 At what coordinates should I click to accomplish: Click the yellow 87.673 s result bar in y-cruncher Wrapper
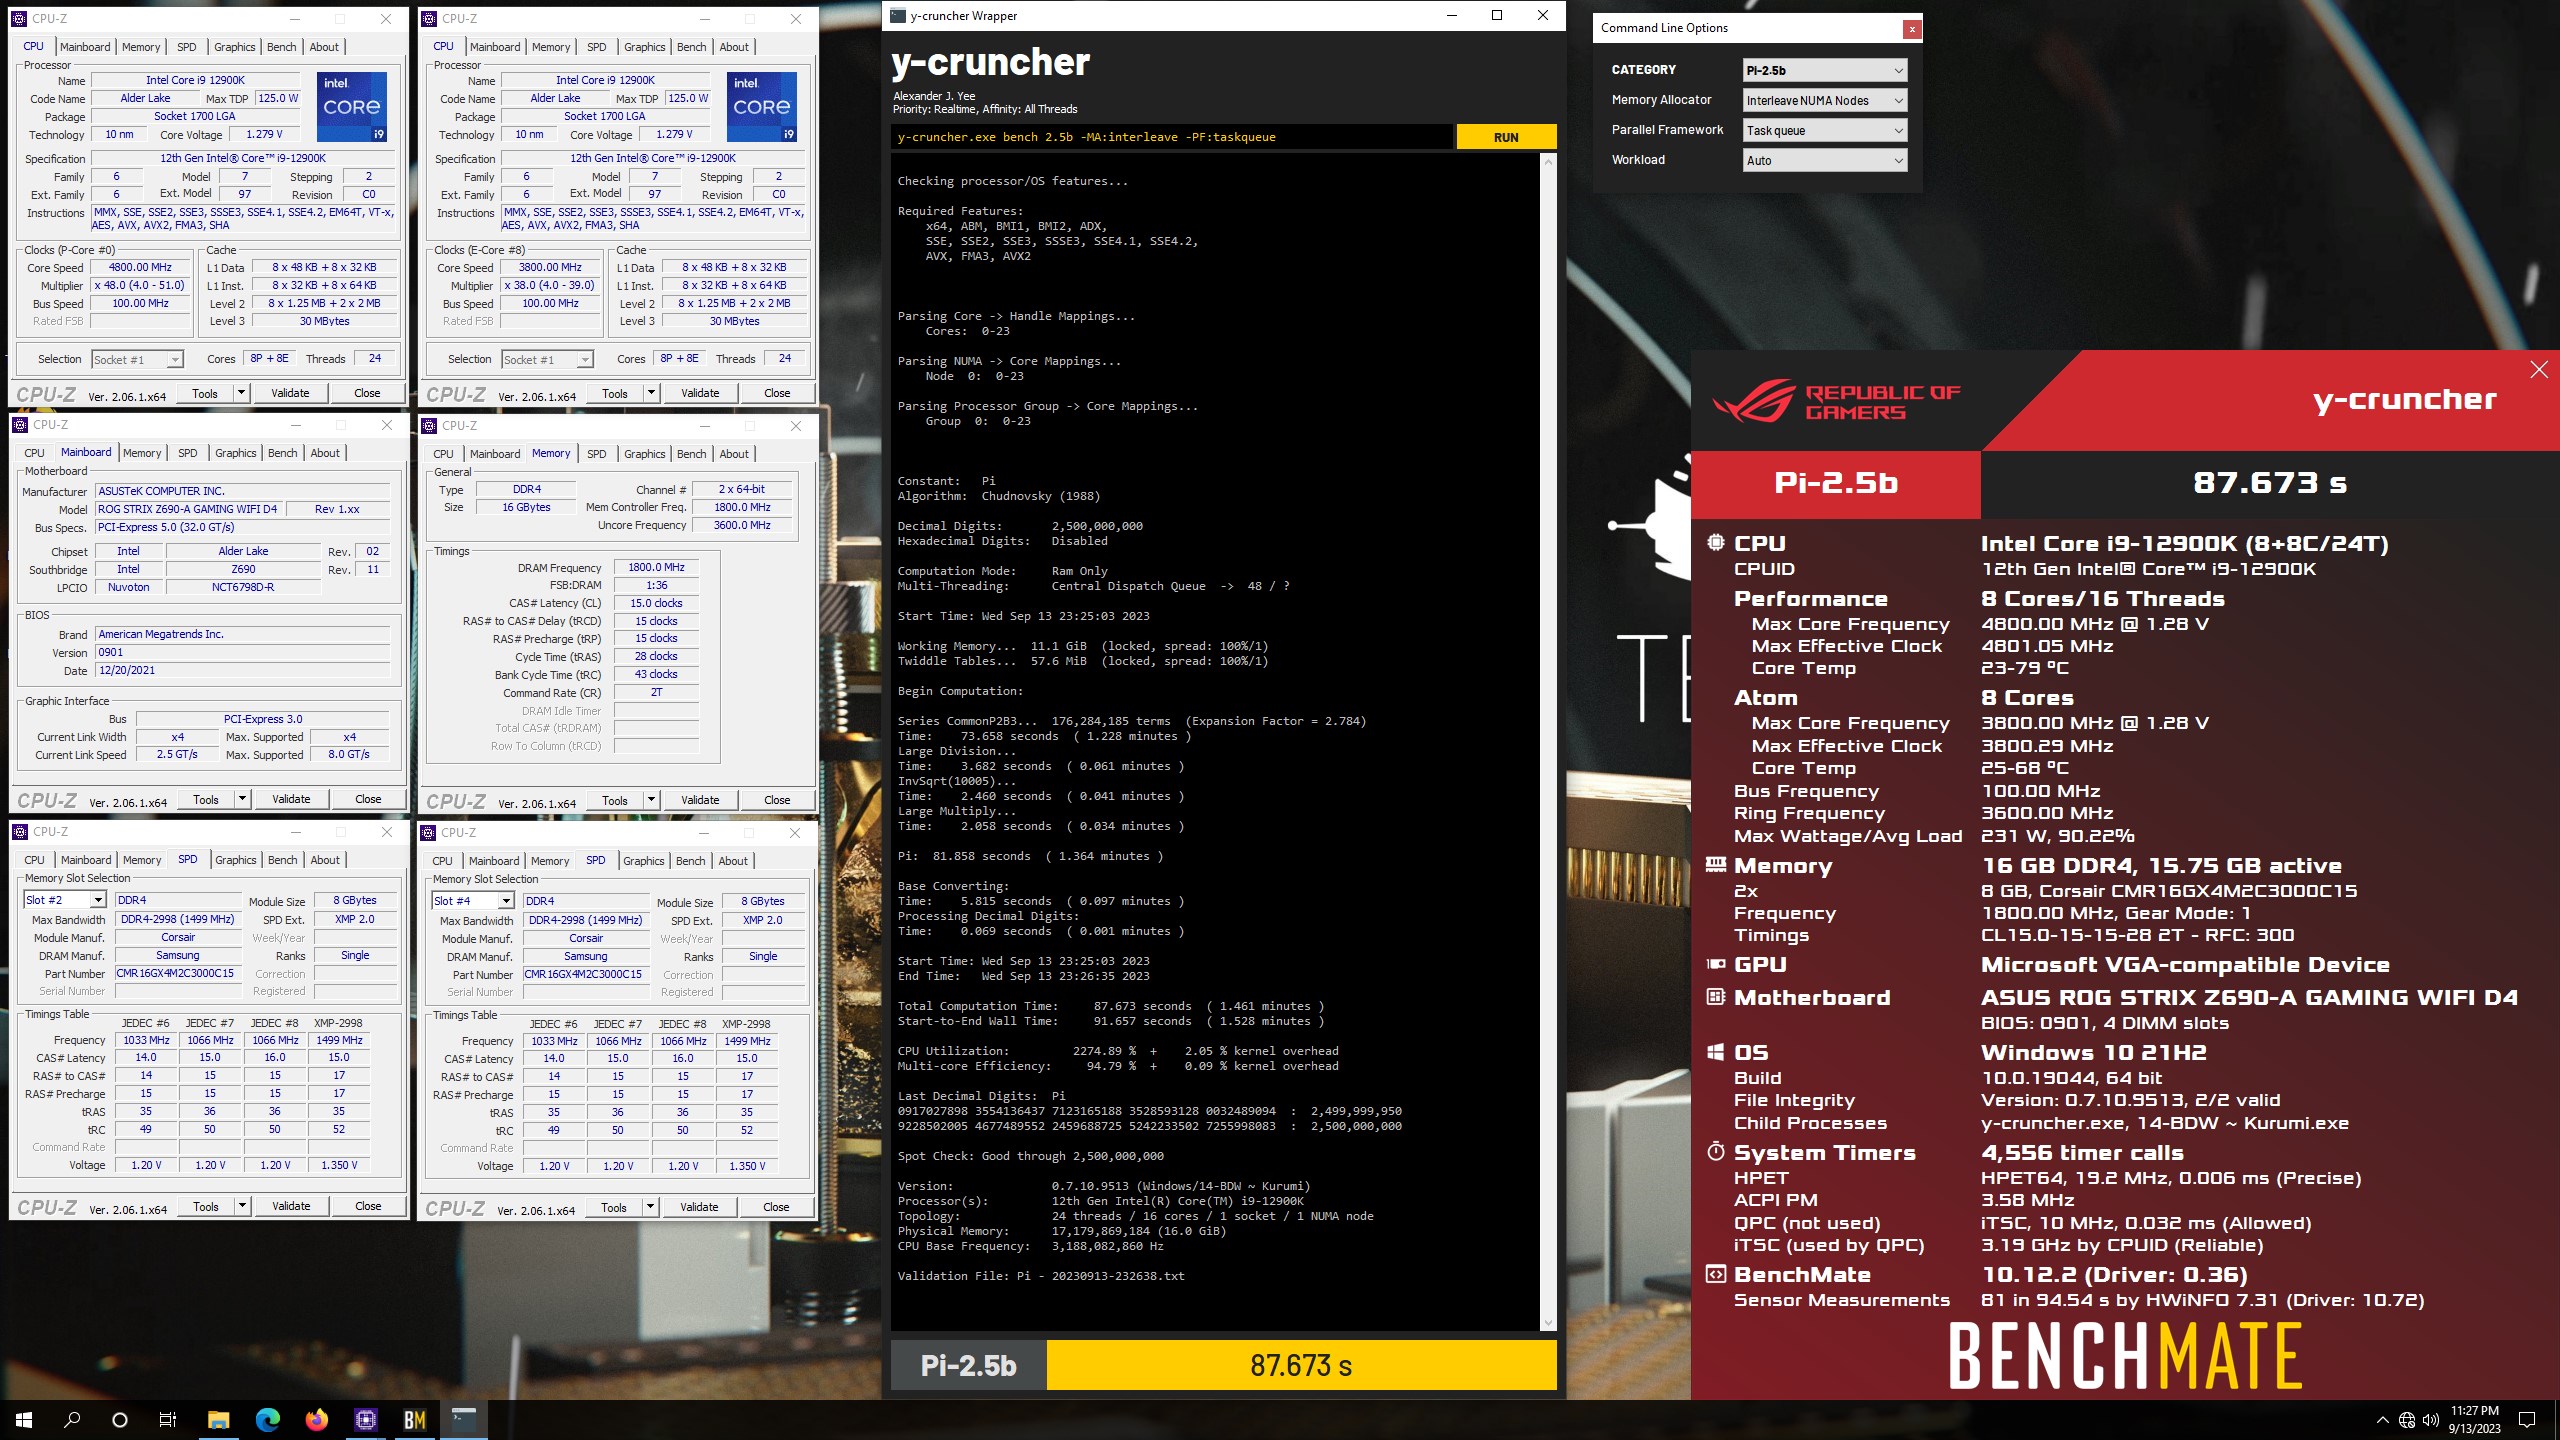[1301, 1365]
